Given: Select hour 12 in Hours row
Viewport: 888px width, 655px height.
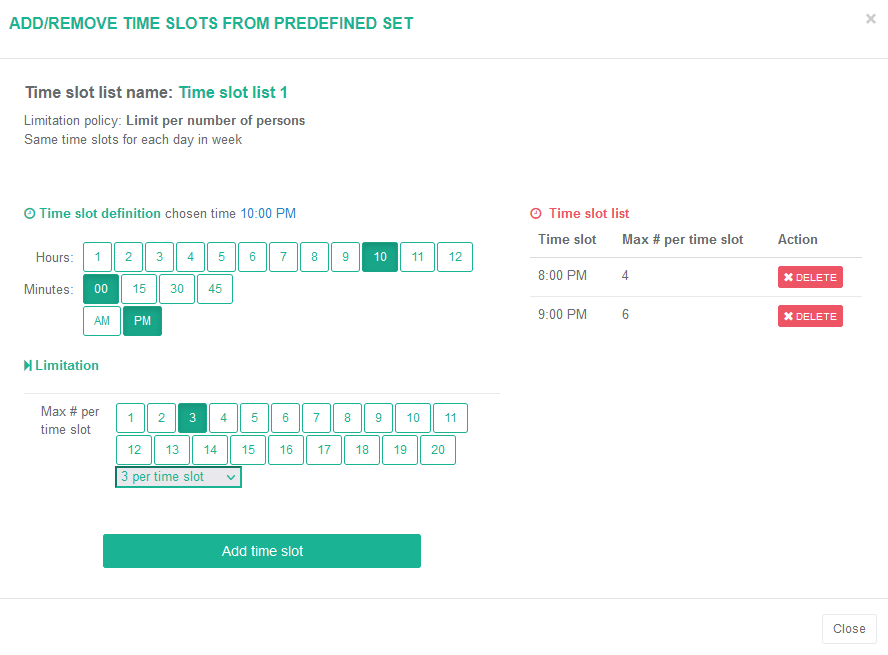Looking at the screenshot, I should [x=455, y=257].
